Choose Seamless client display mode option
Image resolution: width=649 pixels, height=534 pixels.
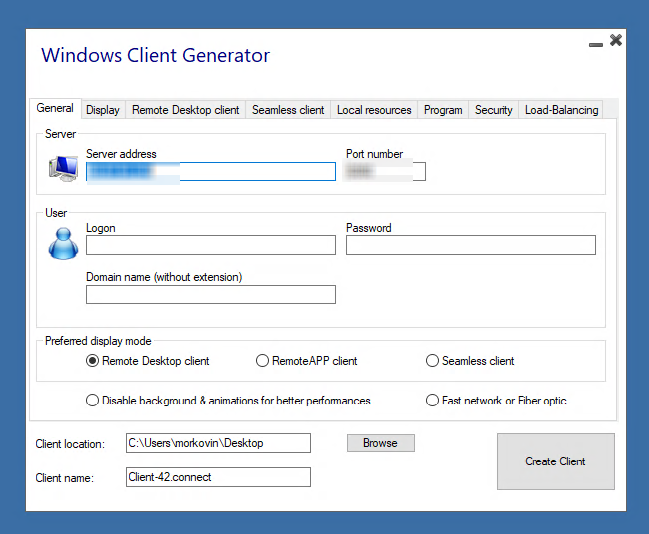[433, 361]
